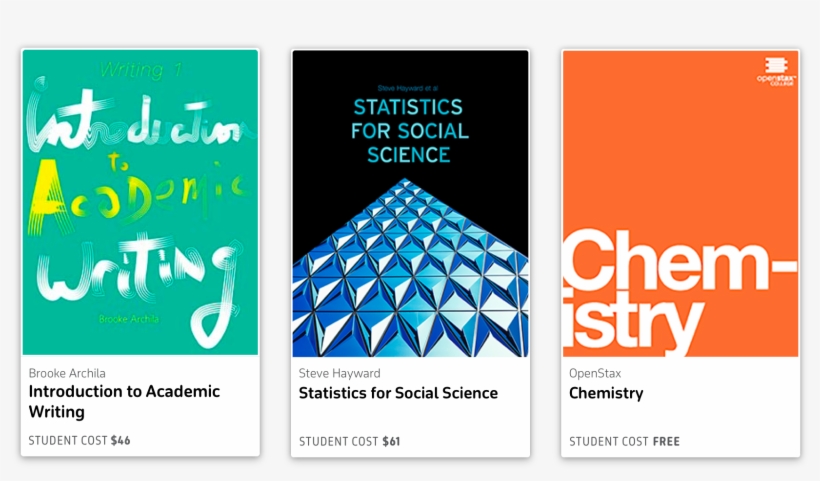
Task: Open the orange Chemistry book cover
Action: pyautogui.click(x=680, y=204)
